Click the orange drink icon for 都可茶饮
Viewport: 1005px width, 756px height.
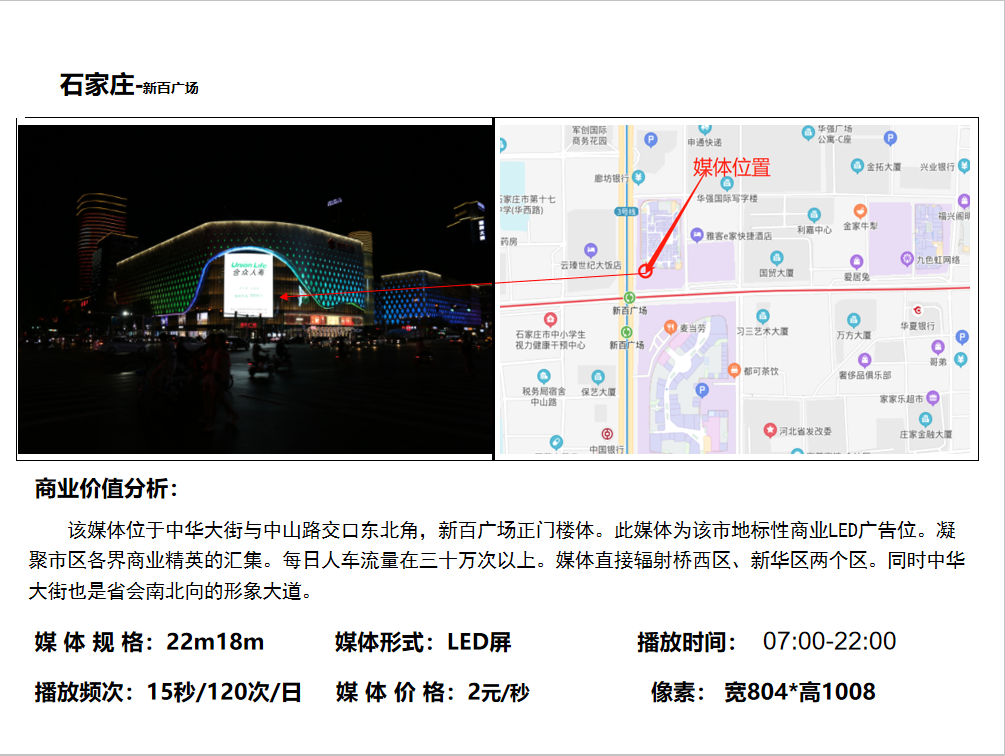[x=735, y=370]
